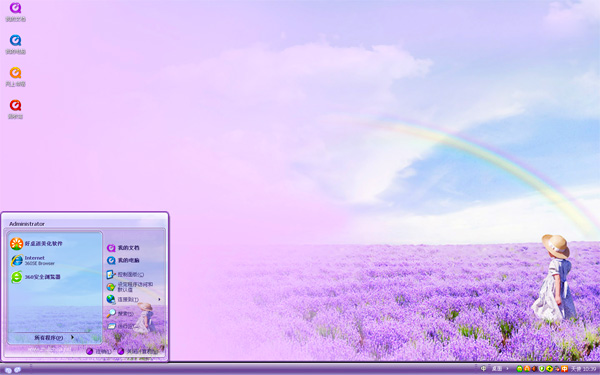Open the purple 我的文档 desktop icon
The height and width of the screenshot is (375, 600).
click(15, 11)
